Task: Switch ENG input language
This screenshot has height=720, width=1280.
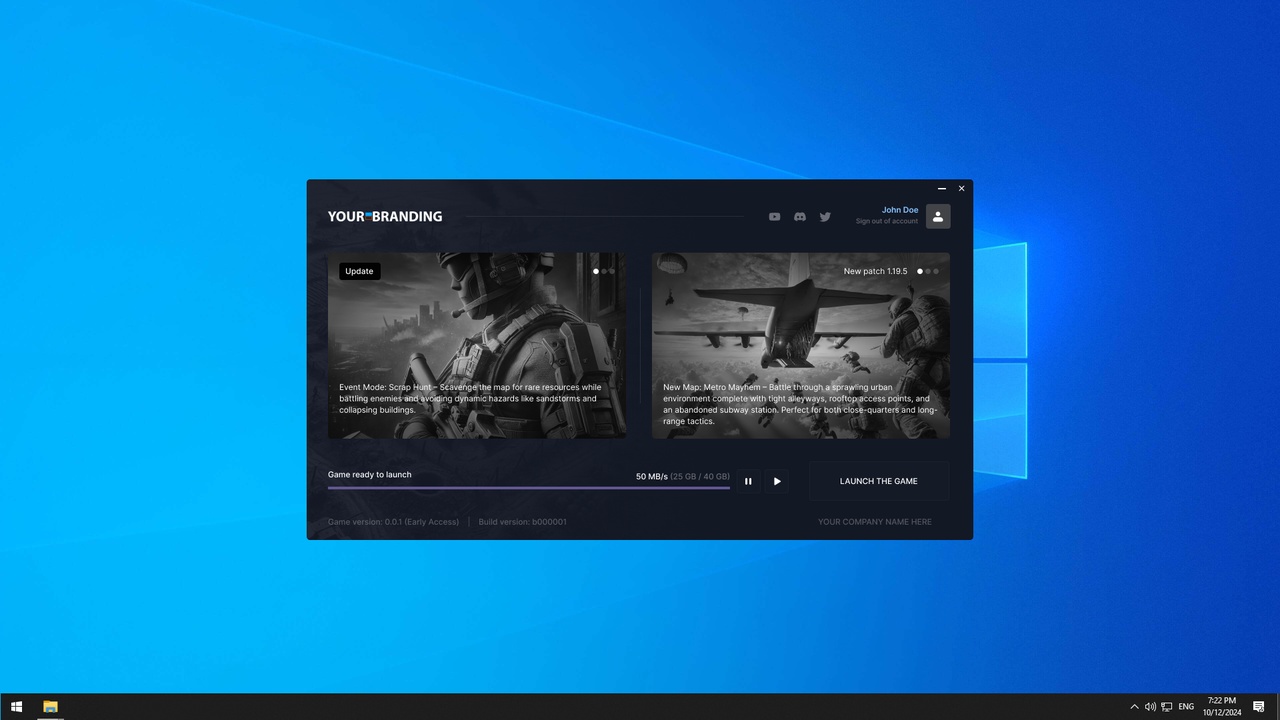Action: point(1186,707)
